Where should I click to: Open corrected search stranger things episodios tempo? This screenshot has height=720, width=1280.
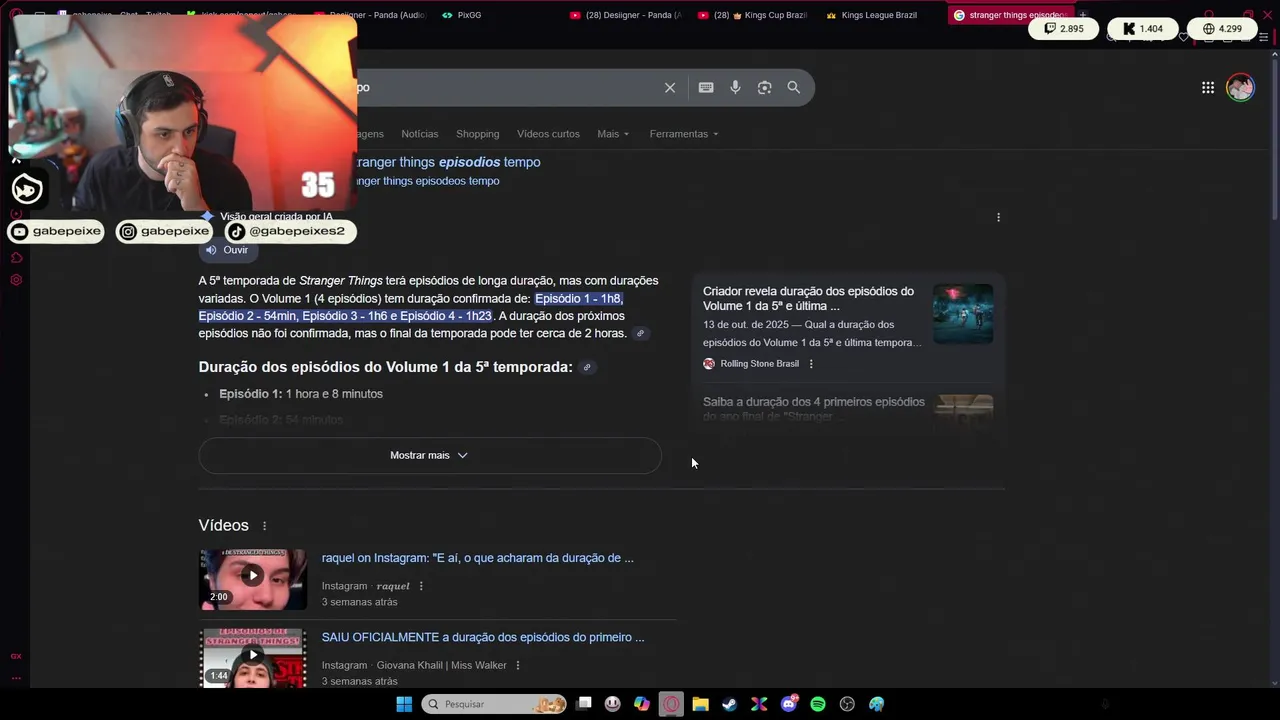point(448,162)
